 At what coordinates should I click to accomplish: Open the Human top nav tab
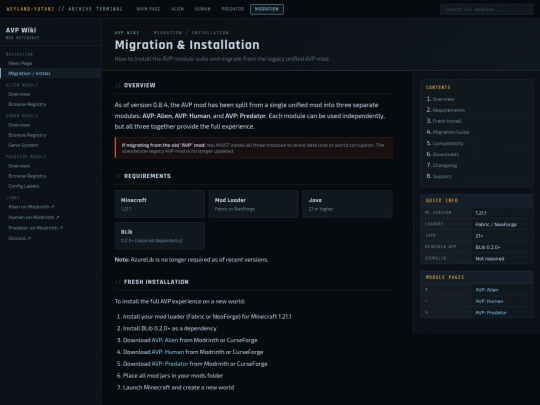[x=202, y=9]
